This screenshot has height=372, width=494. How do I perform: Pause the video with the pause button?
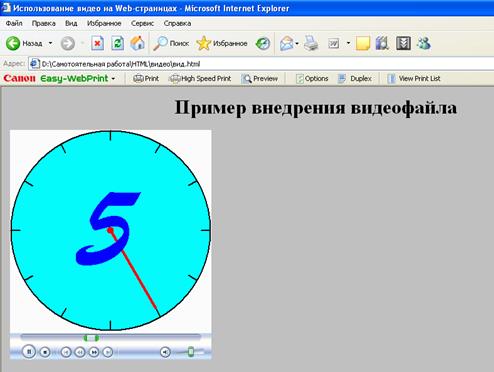tap(29, 352)
